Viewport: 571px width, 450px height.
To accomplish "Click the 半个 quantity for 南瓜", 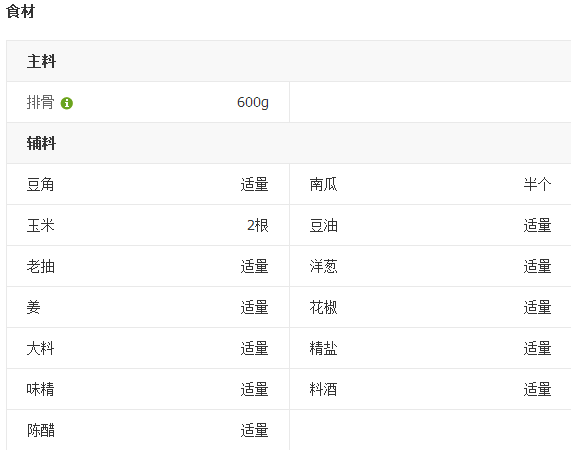I will pyautogui.click(x=537, y=184).
